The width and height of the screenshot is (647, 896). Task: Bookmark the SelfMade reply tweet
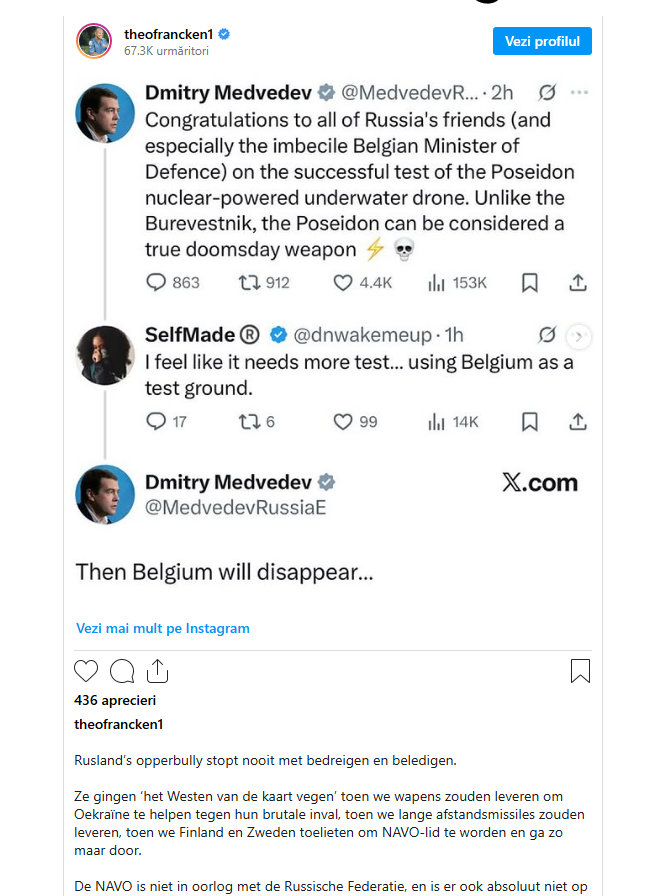(x=530, y=421)
